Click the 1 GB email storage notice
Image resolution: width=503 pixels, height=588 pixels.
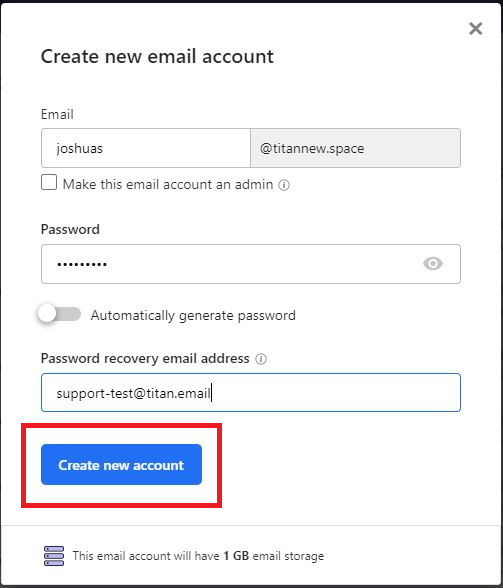click(198, 556)
